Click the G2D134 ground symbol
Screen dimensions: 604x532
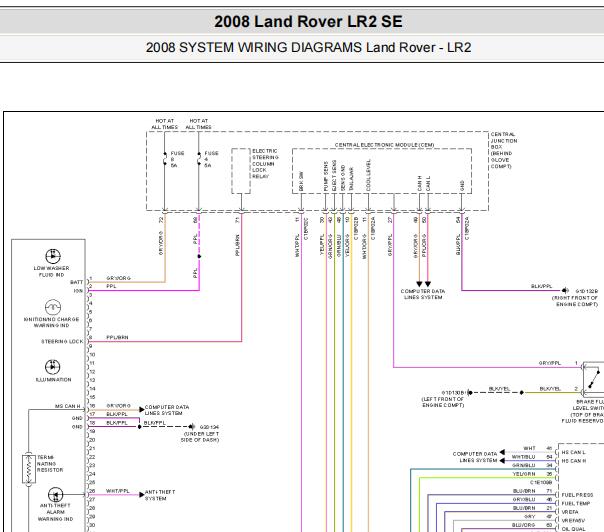pos(191,426)
